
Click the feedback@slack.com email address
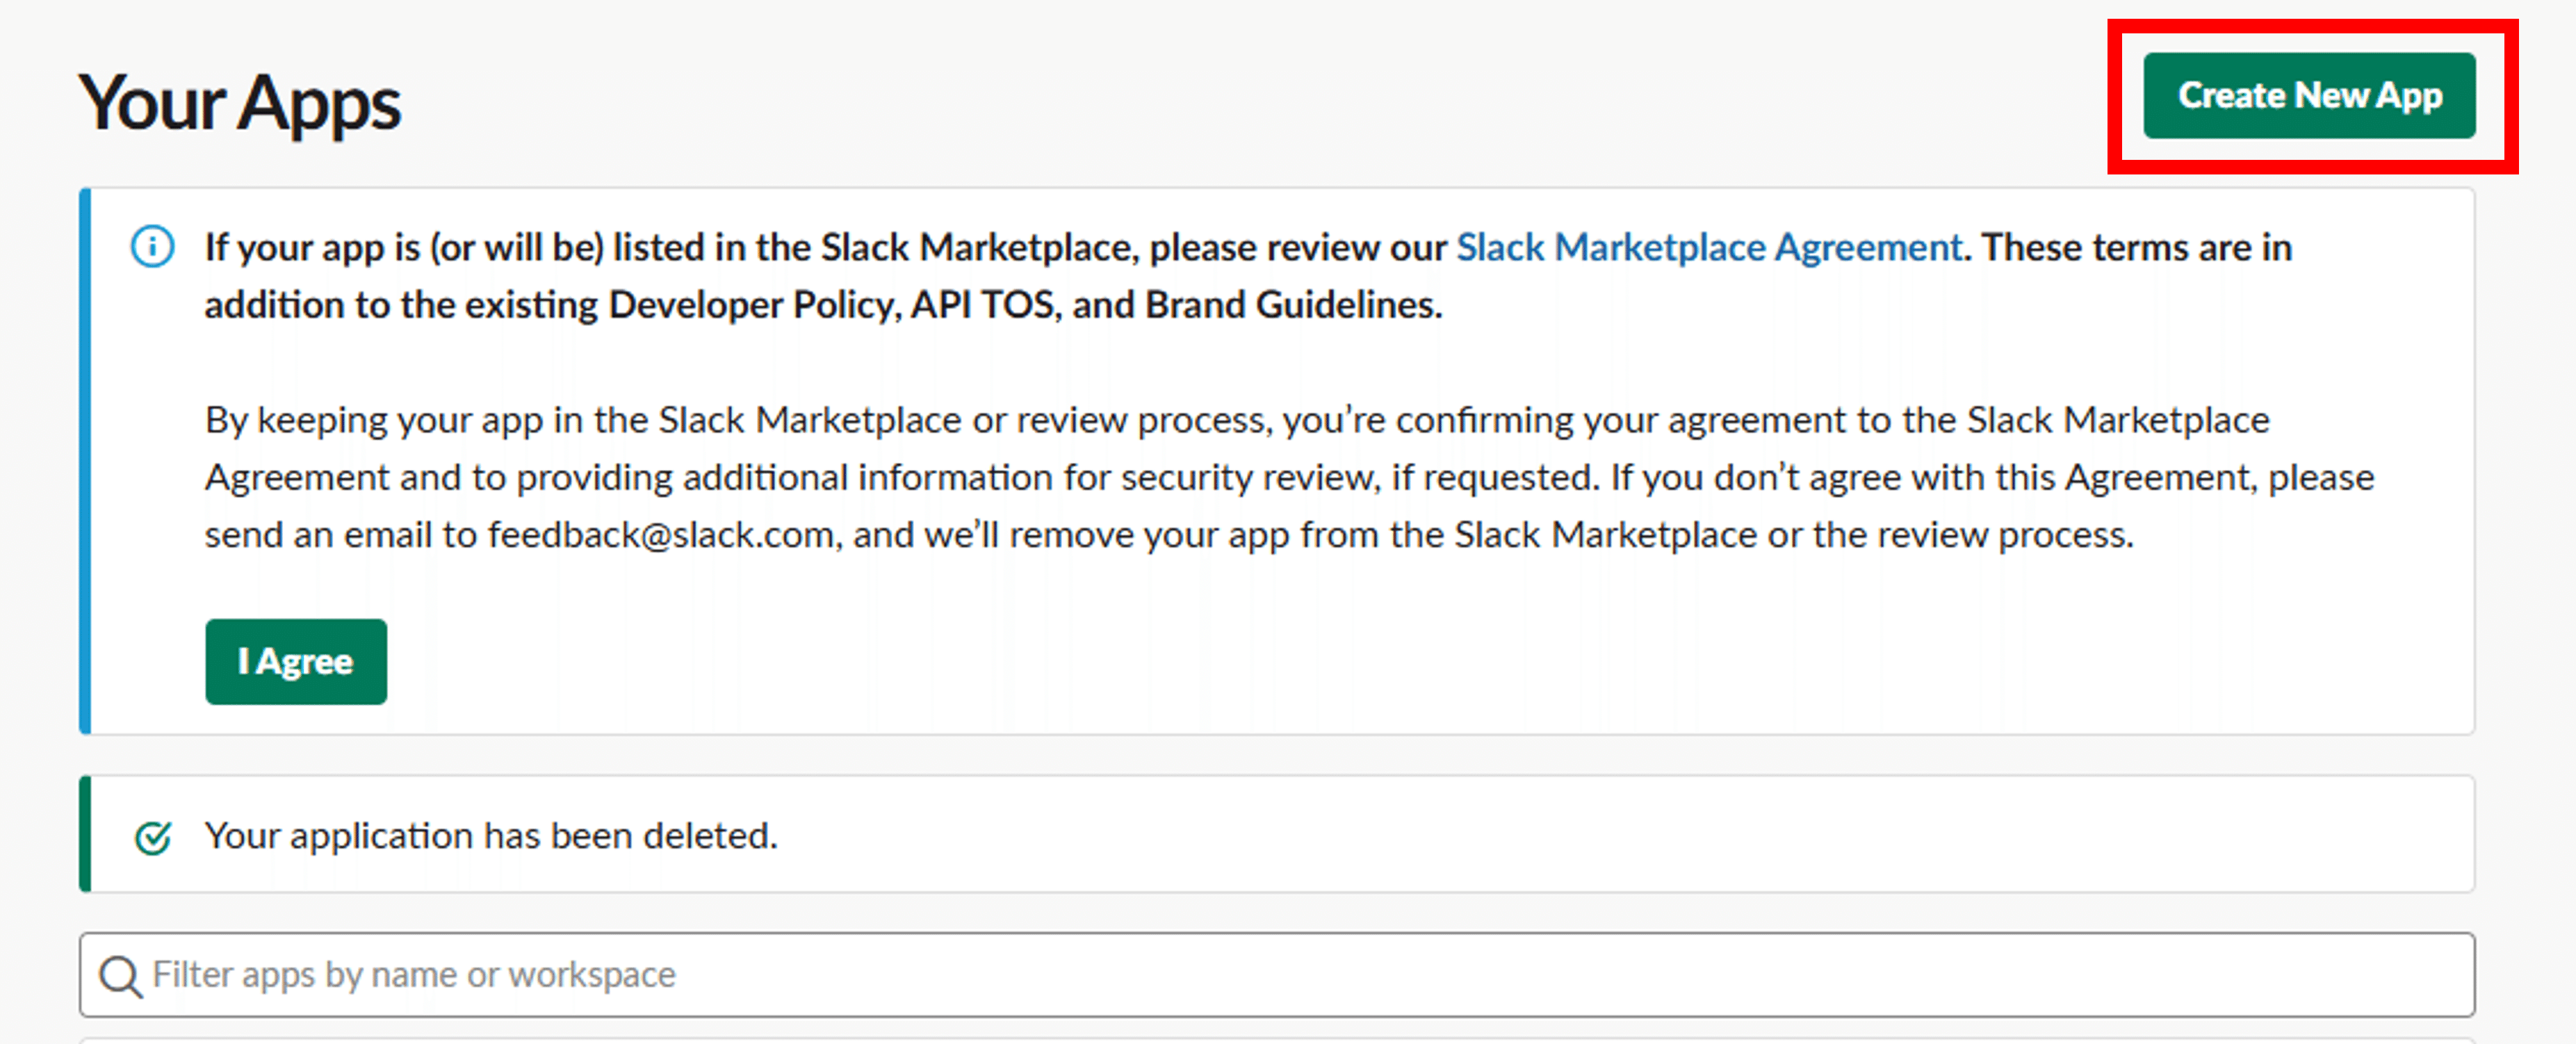click(x=660, y=535)
